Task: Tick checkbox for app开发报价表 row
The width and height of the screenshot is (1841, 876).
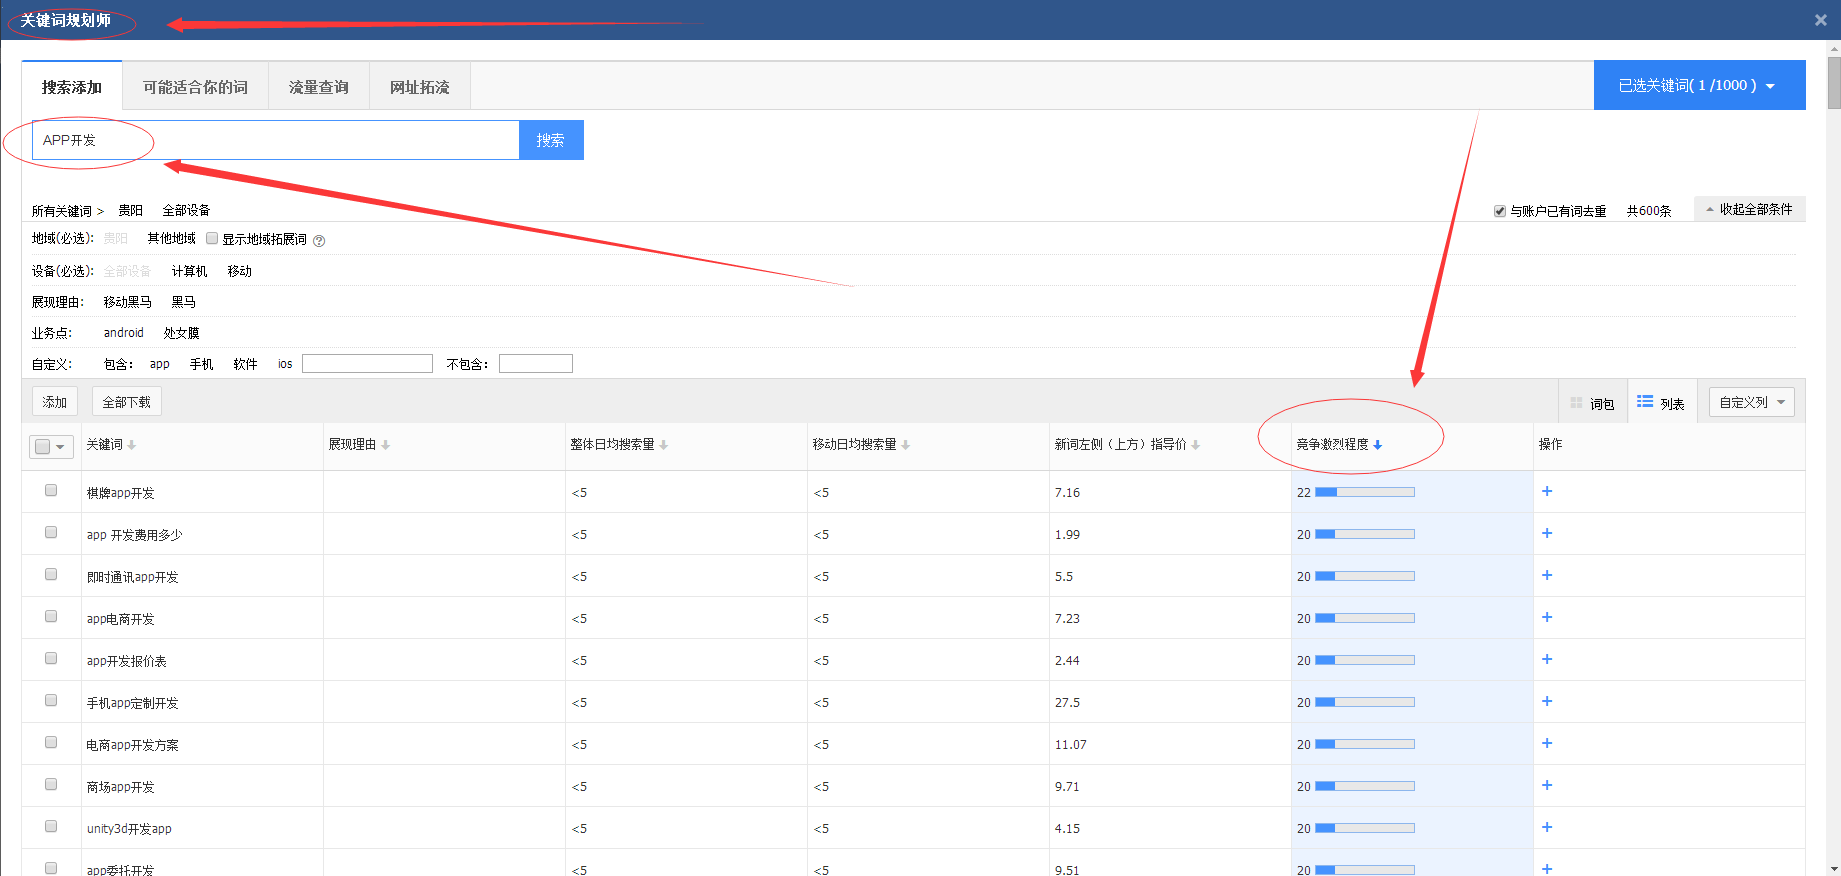Action: click(51, 658)
